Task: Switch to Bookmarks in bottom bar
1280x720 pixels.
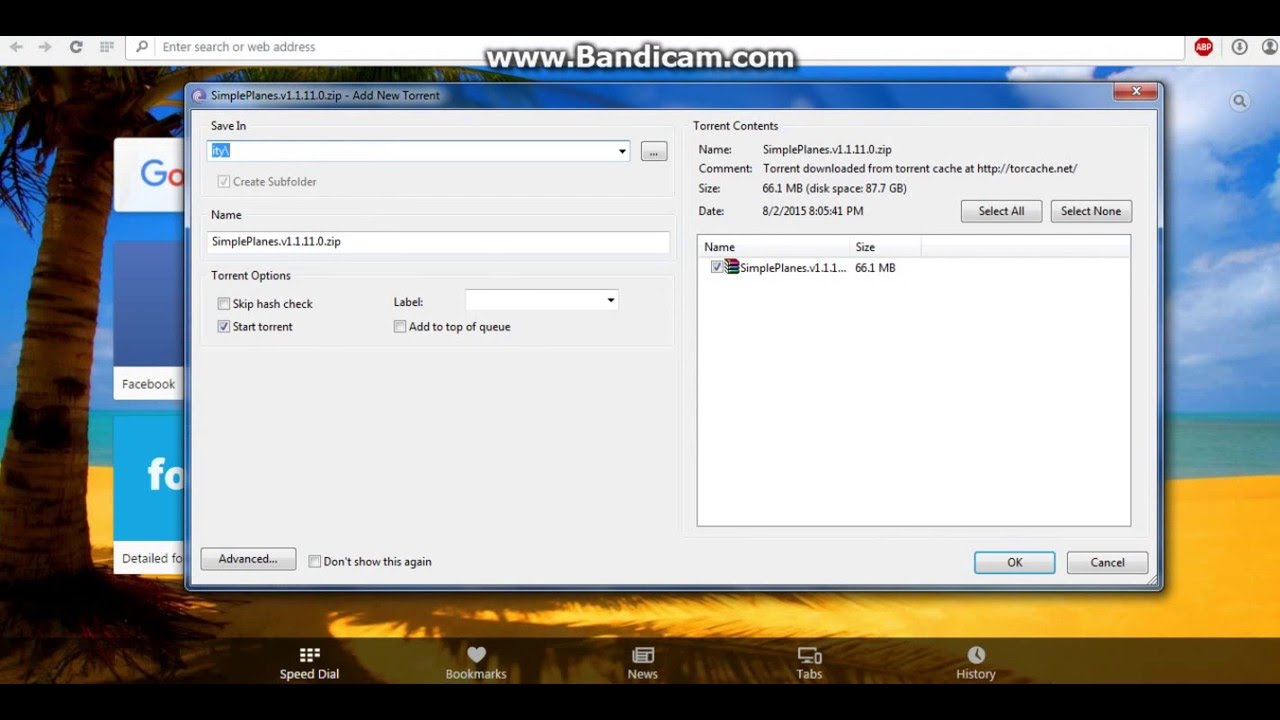Action: click(476, 663)
